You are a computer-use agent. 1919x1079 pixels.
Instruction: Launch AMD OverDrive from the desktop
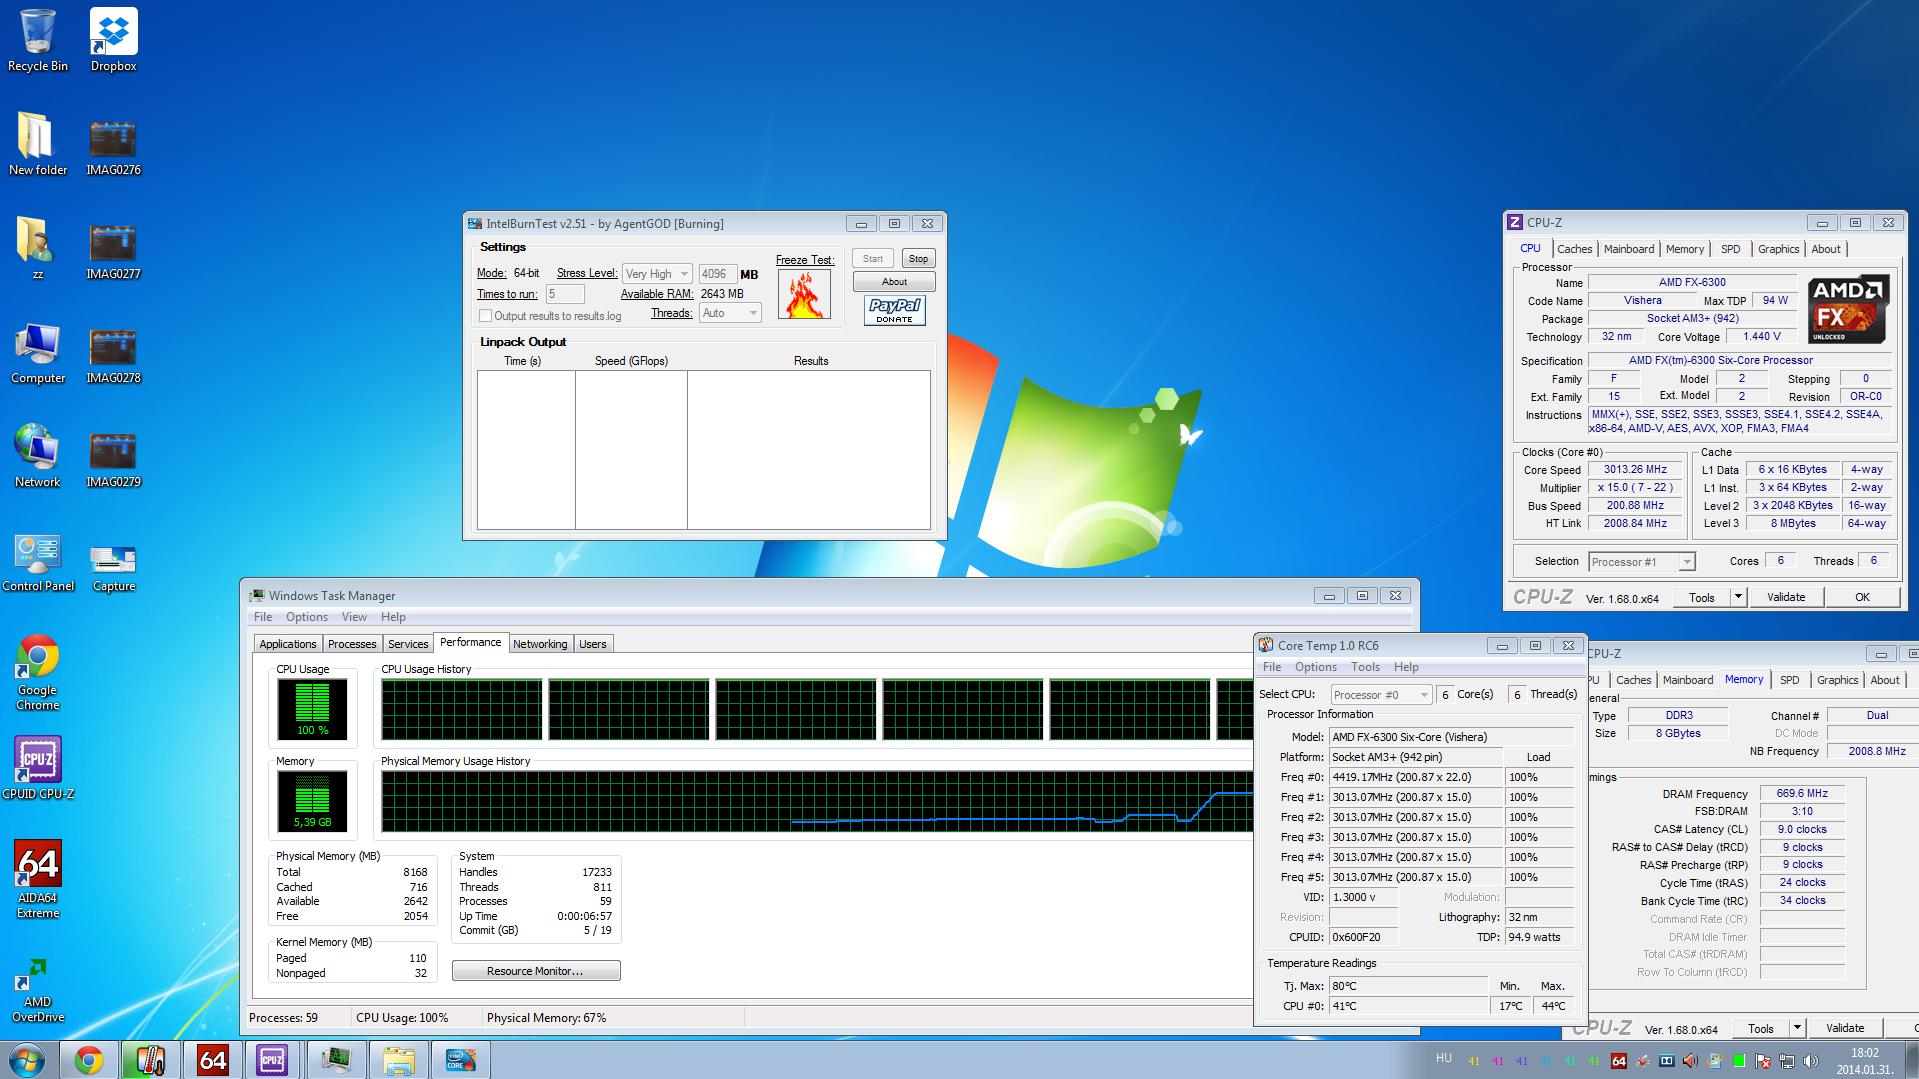click(38, 990)
